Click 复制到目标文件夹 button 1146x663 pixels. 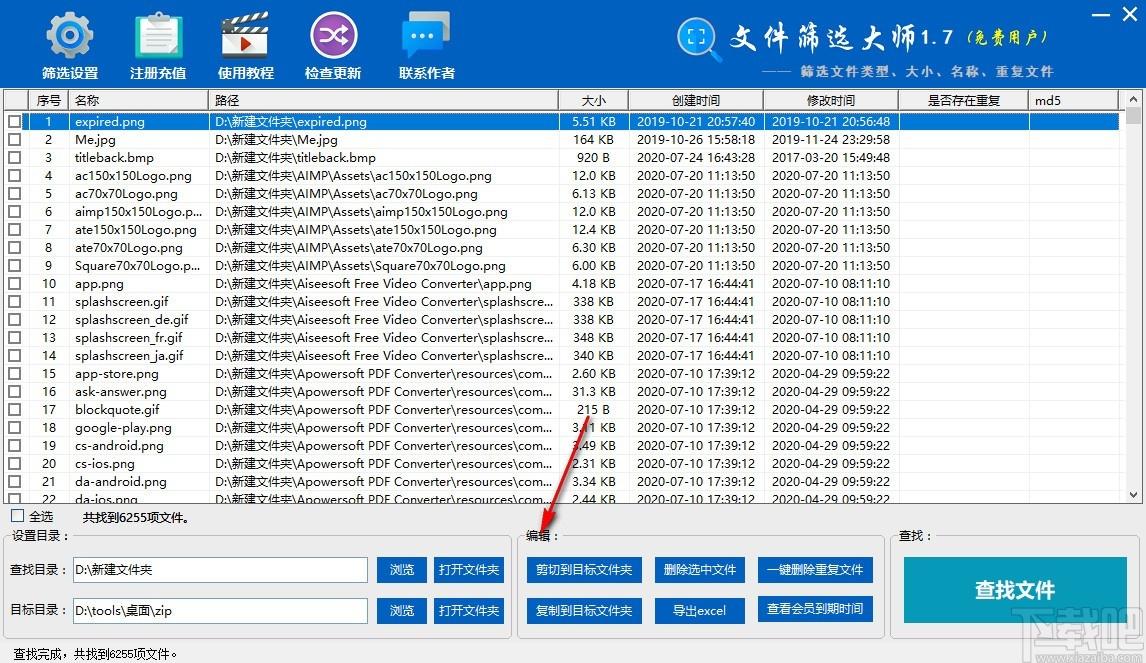click(584, 610)
